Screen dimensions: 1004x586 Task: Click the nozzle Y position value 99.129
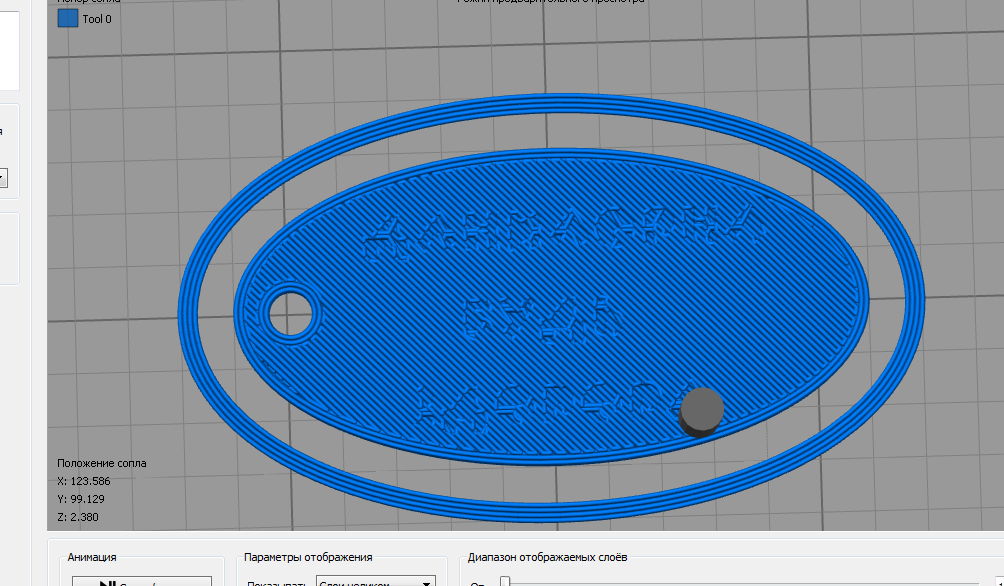87,499
